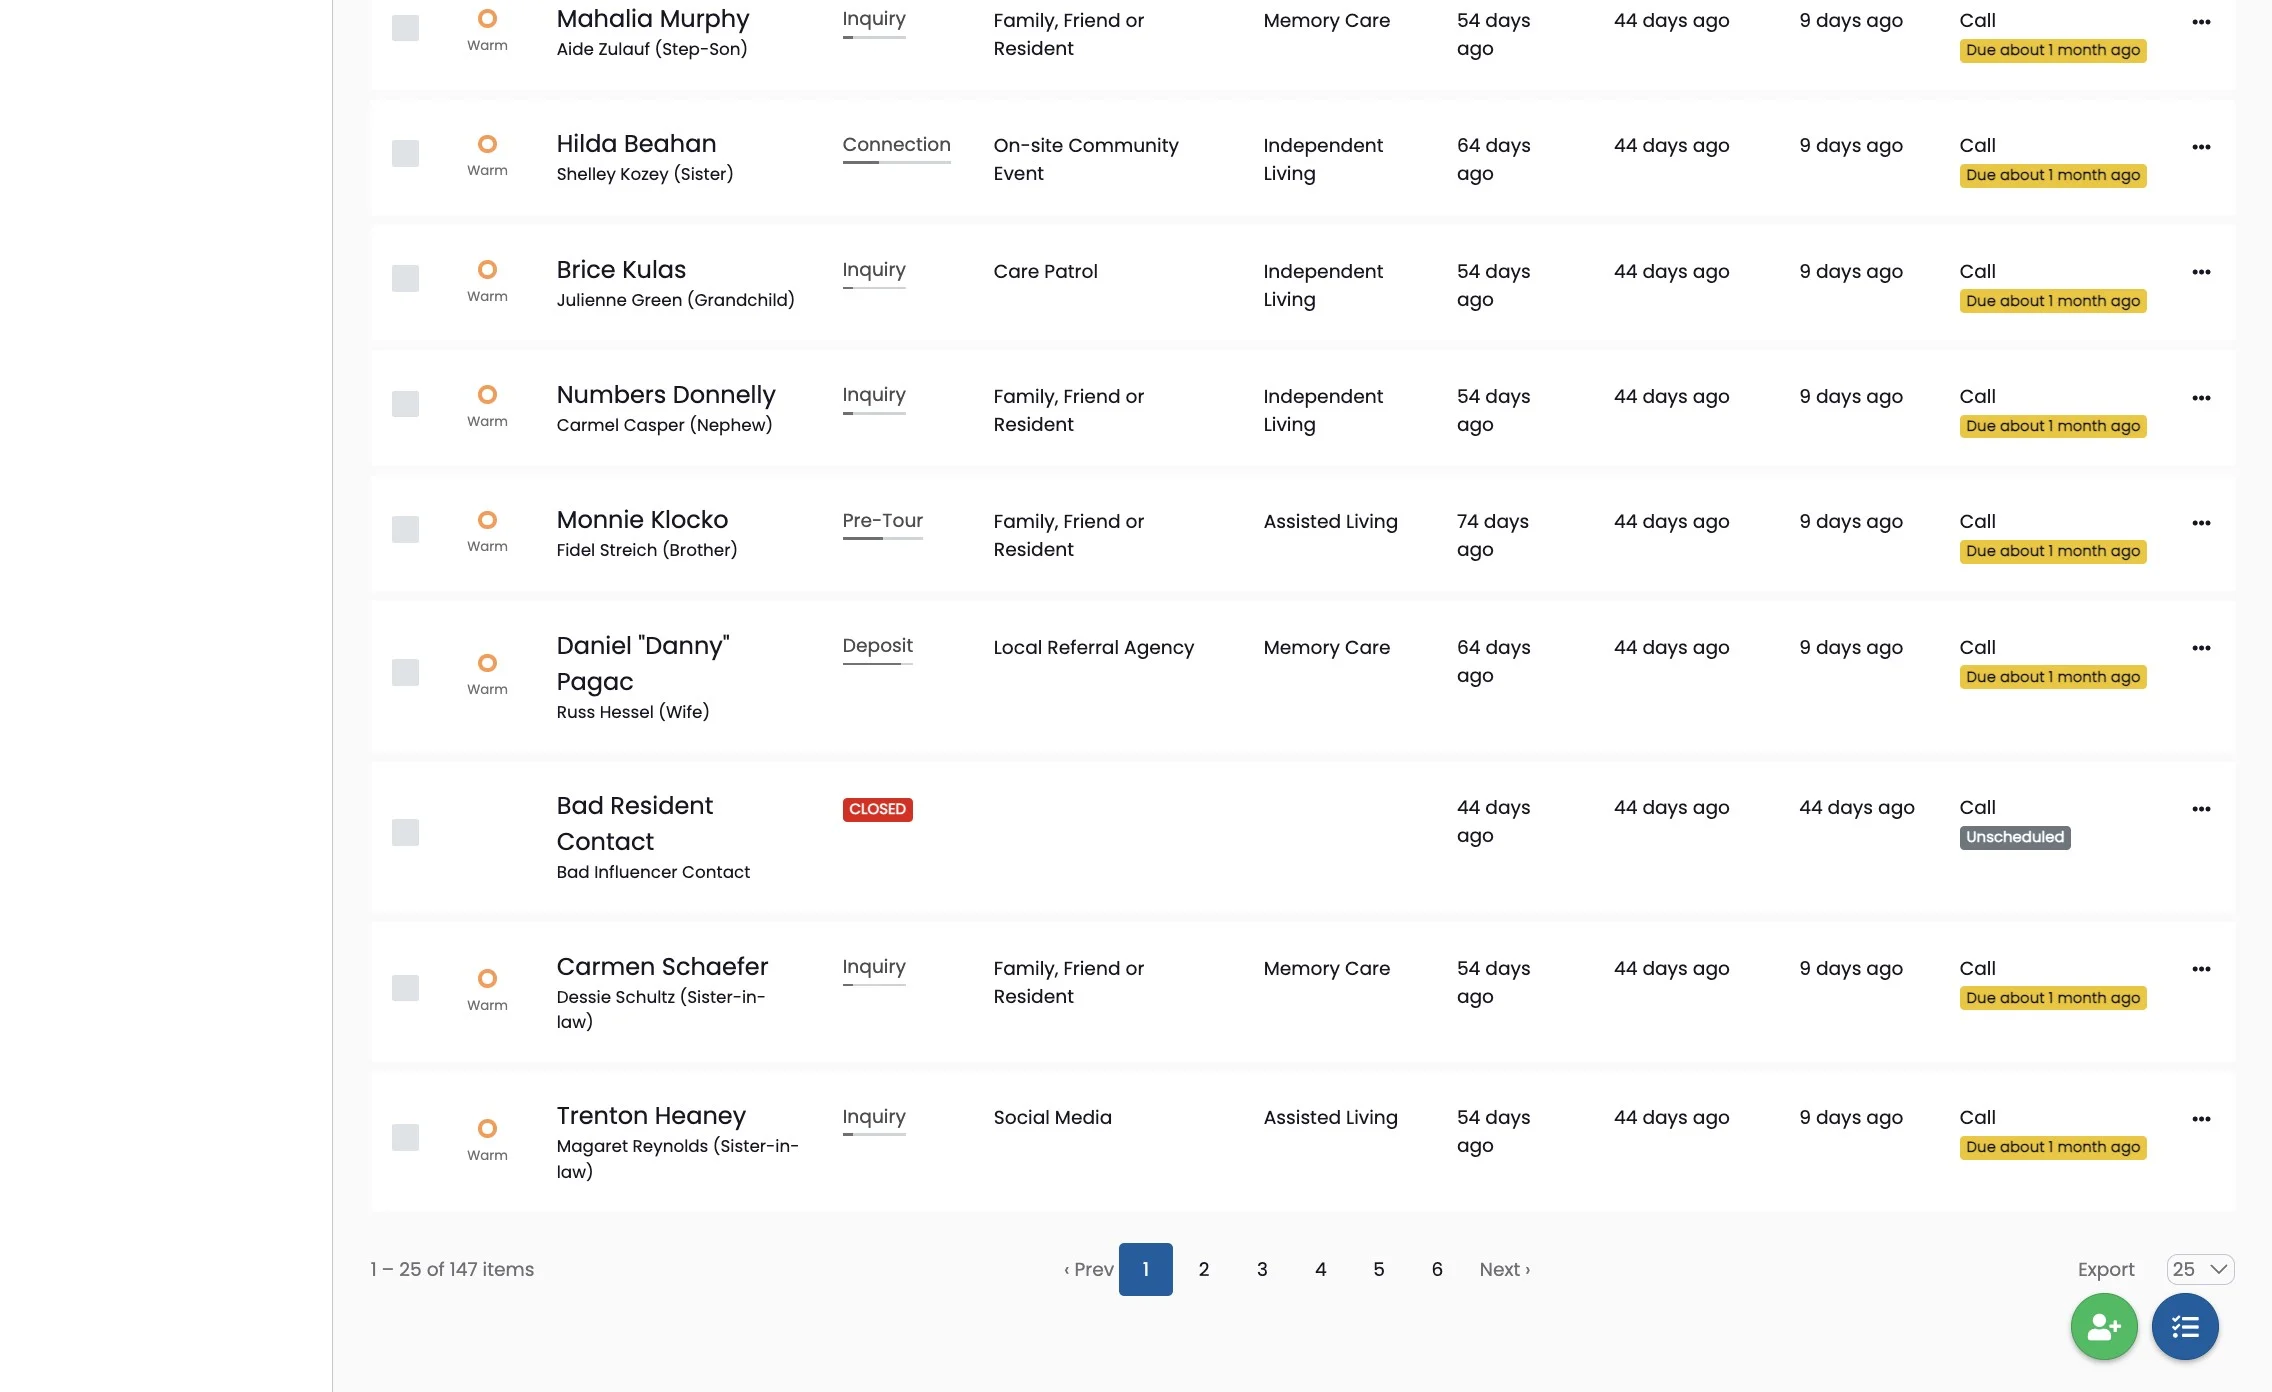Open more options for Numbers Donnelly row
The height and width of the screenshot is (1392, 2272).
pyautogui.click(x=2201, y=398)
